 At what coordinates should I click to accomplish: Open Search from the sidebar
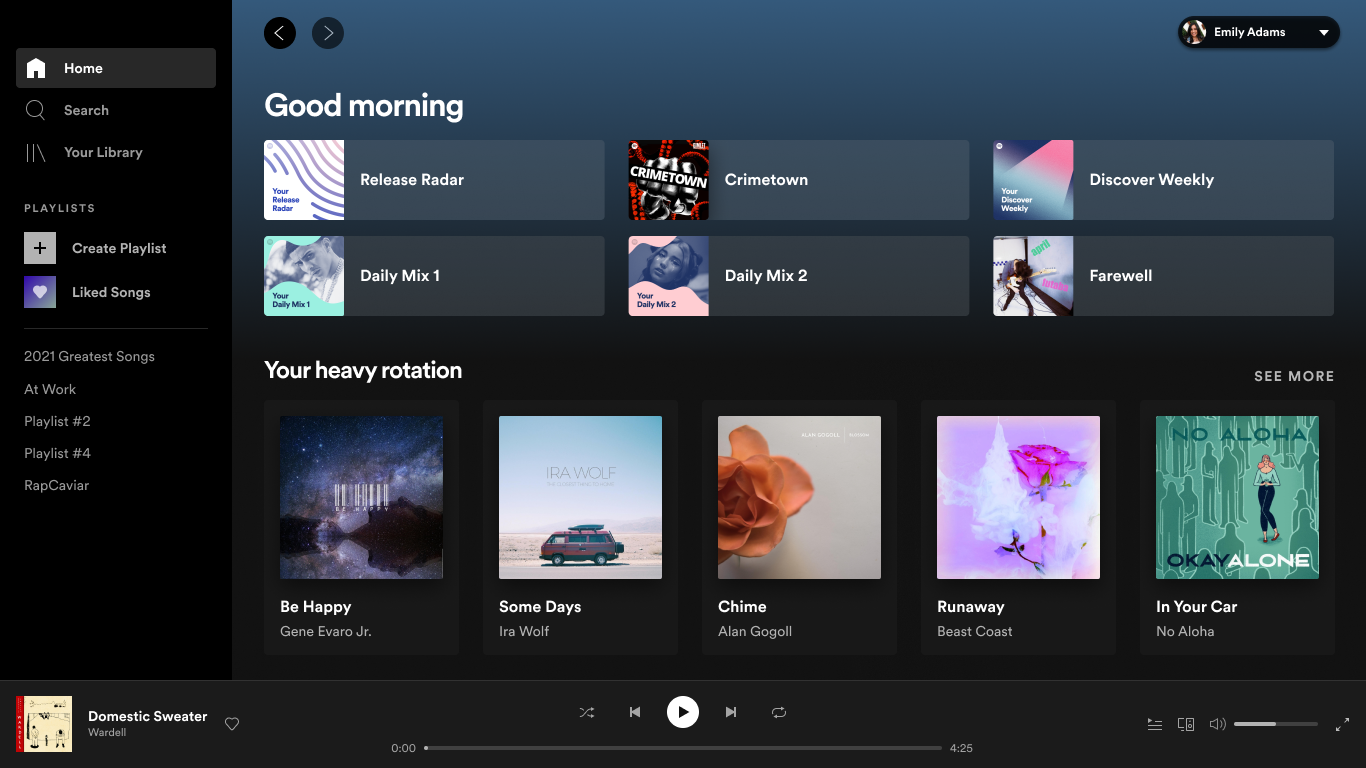point(86,110)
